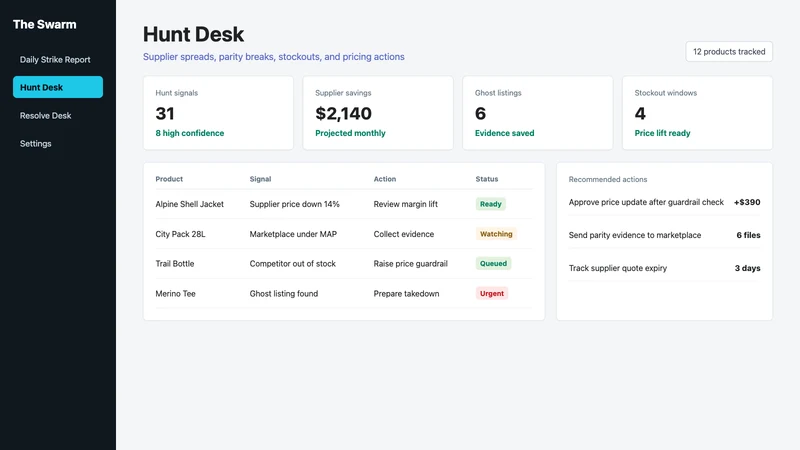Click the Projected monthly label

coord(351,133)
